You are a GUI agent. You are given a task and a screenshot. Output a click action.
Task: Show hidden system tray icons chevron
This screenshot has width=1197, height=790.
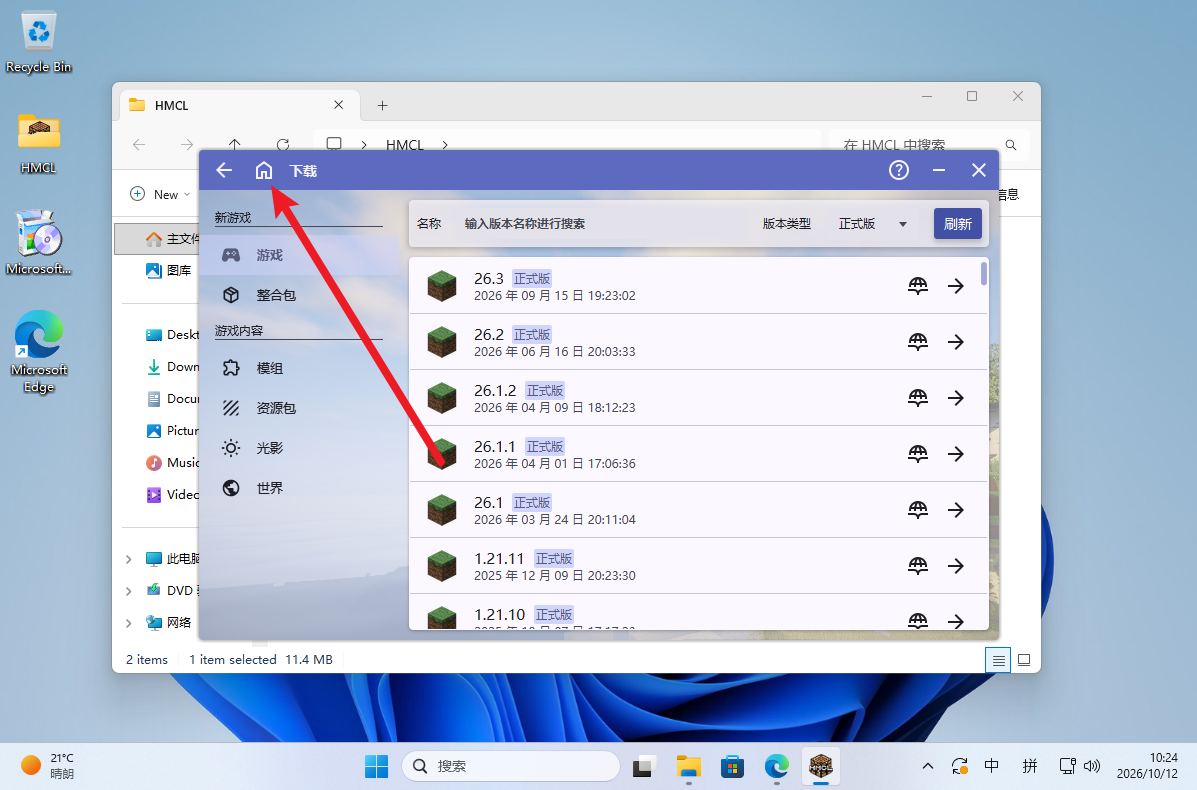[928, 766]
